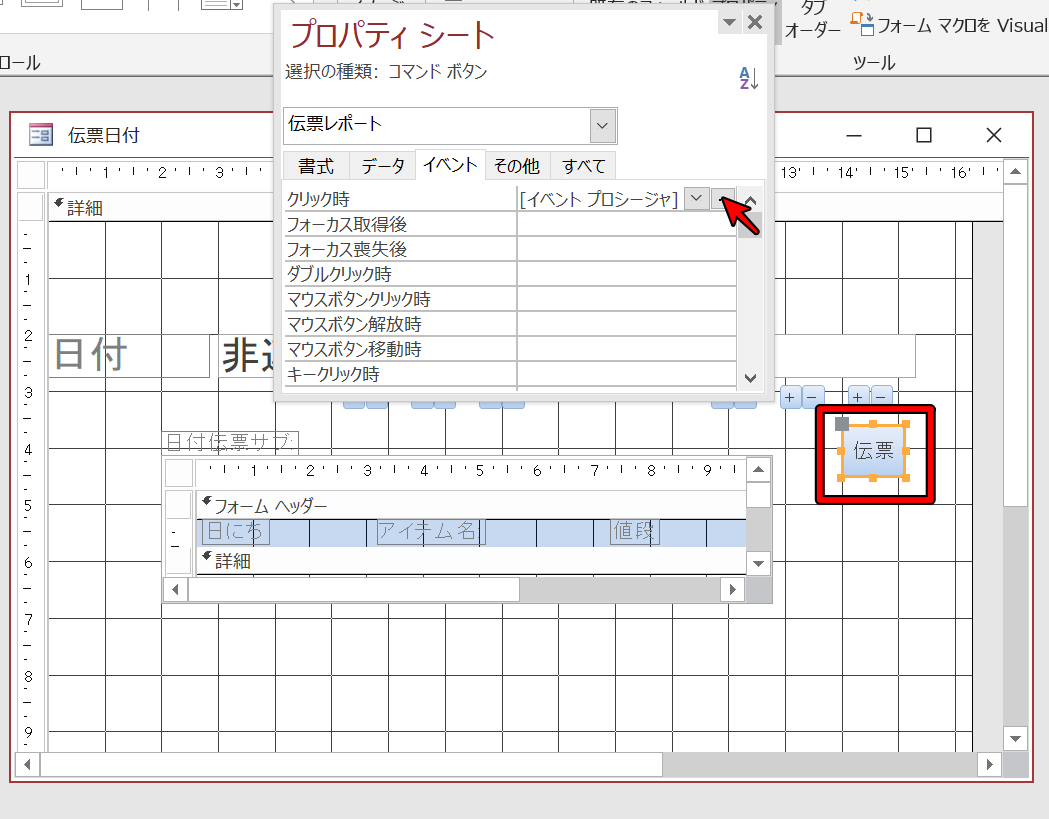Click the subform vertical scroll down arrow
The width and height of the screenshot is (1049, 819).
(x=758, y=563)
